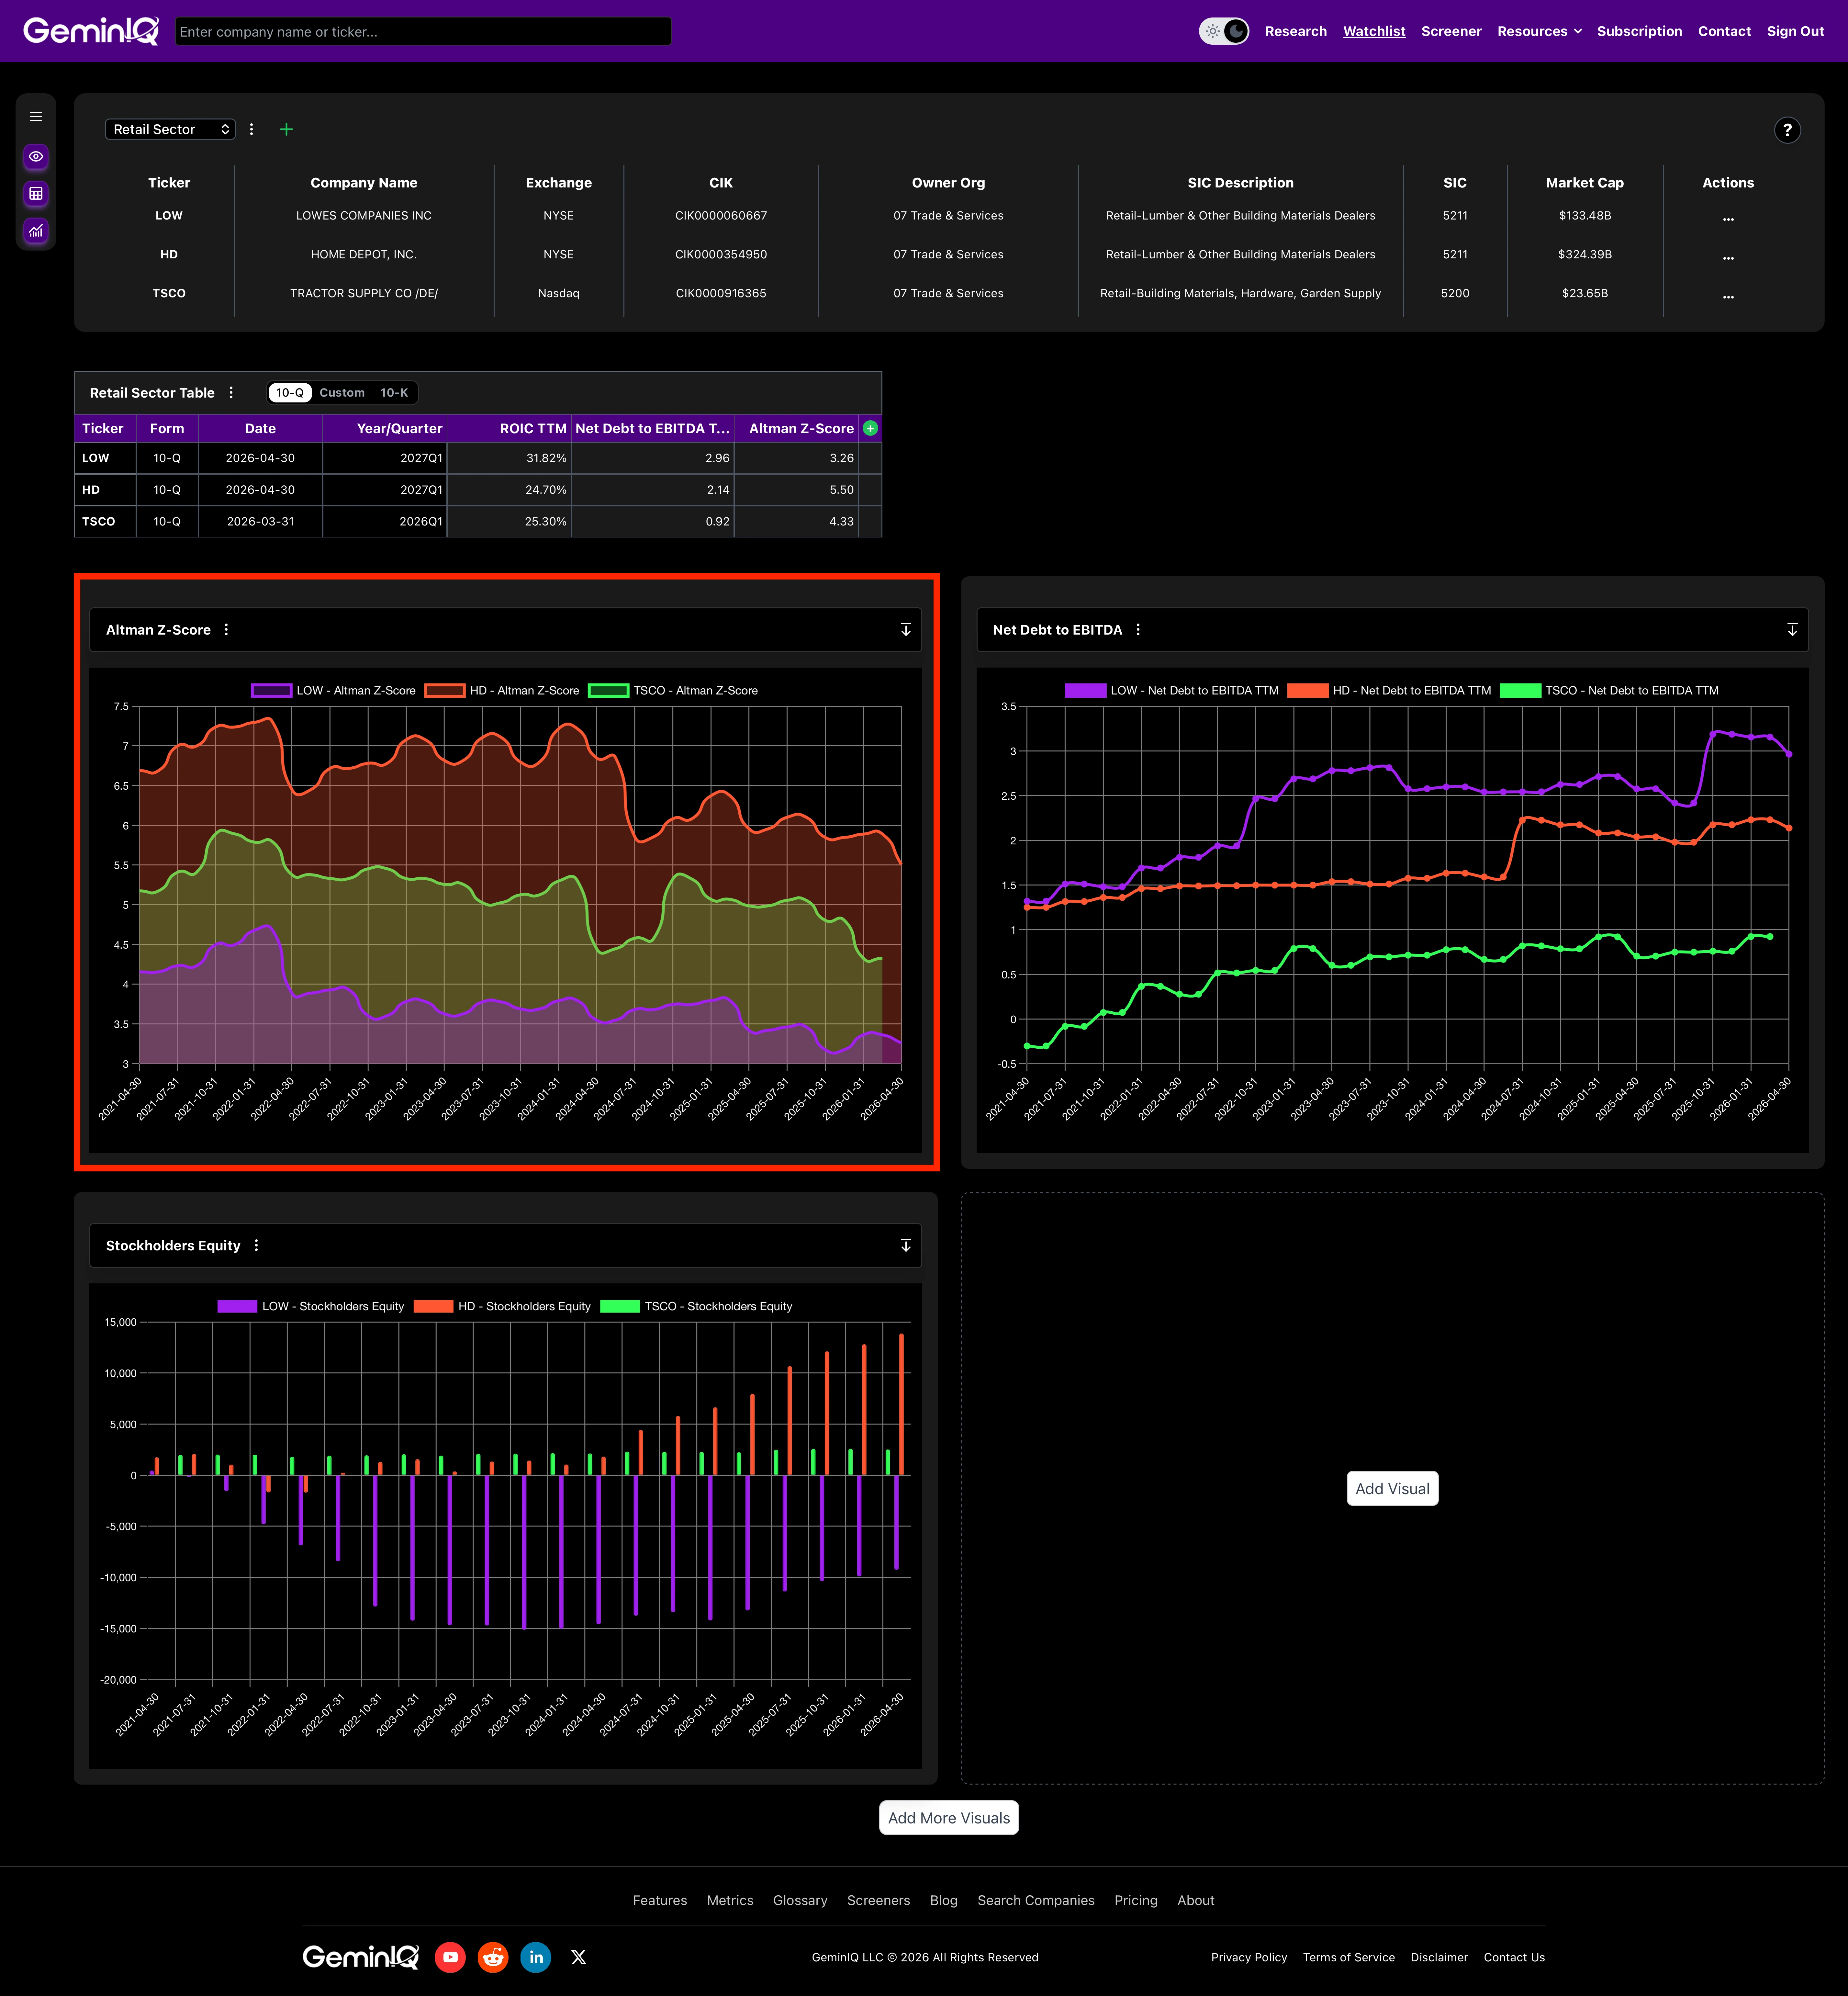Select the chart sidebar icon
The width and height of the screenshot is (1848, 1996).
pyautogui.click(x=36, y=231)
